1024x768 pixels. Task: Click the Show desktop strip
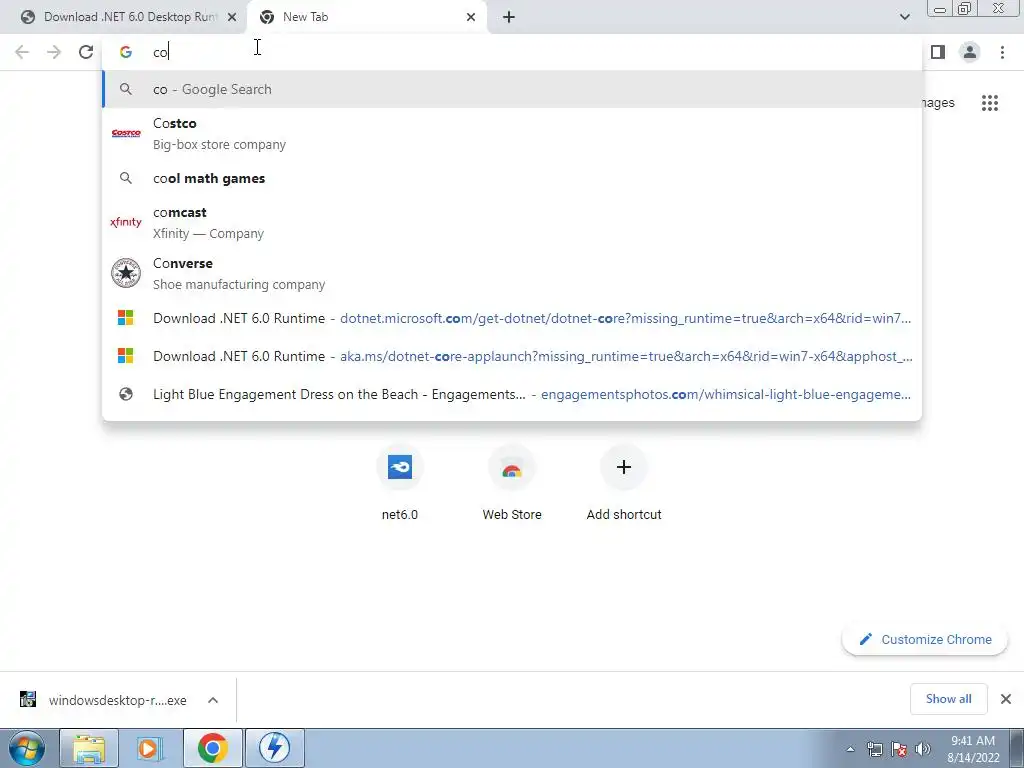1016,748
